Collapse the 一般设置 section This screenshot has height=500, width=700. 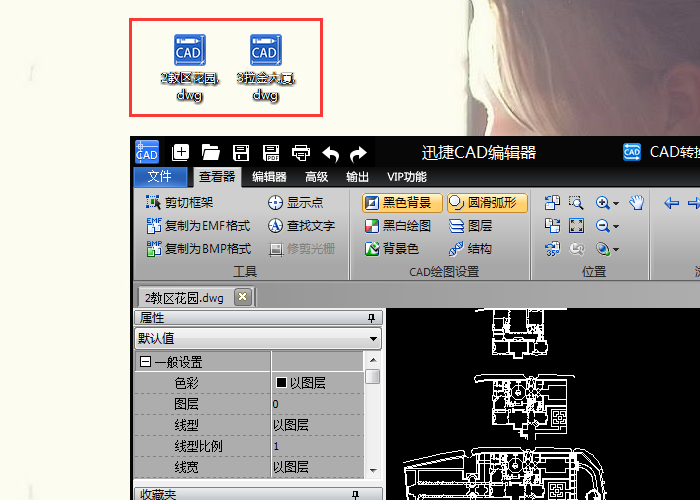pyautogui.click(x=145, y=362)
